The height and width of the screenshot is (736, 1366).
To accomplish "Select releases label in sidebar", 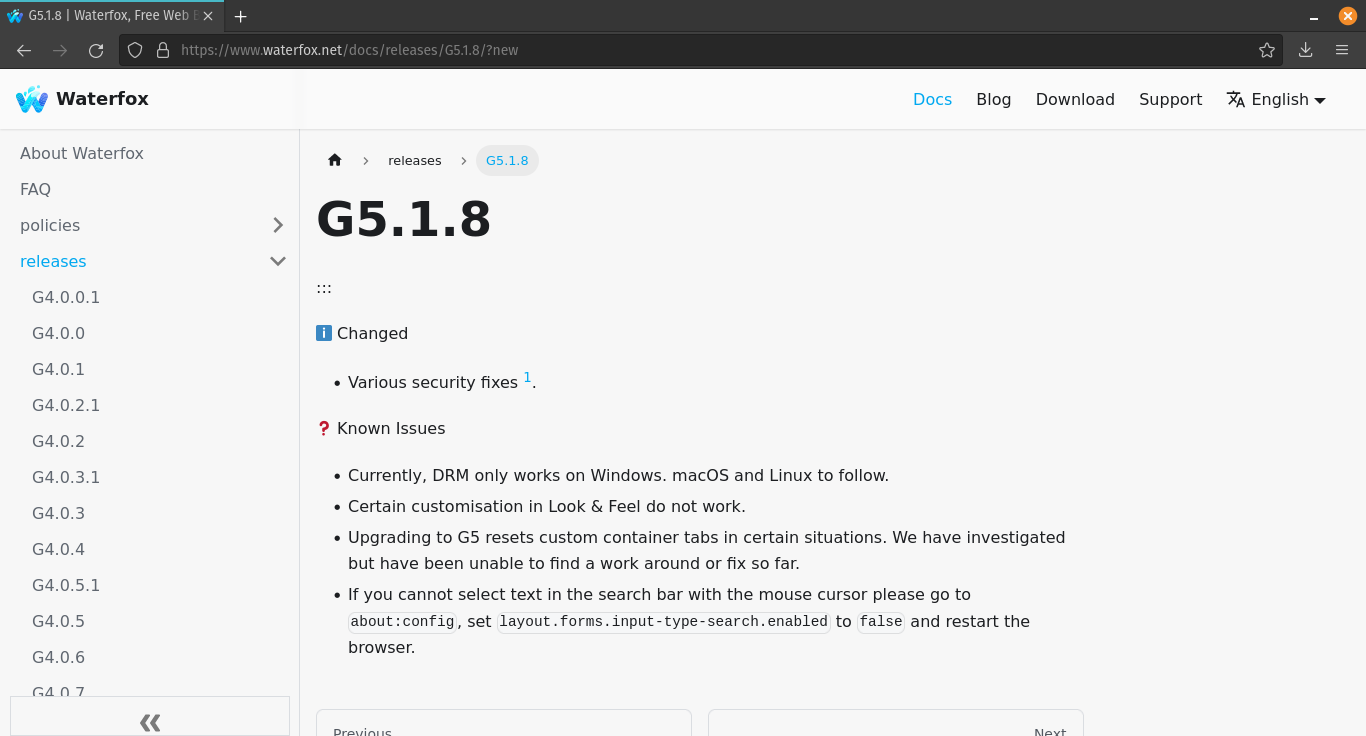I will [53, 261].
